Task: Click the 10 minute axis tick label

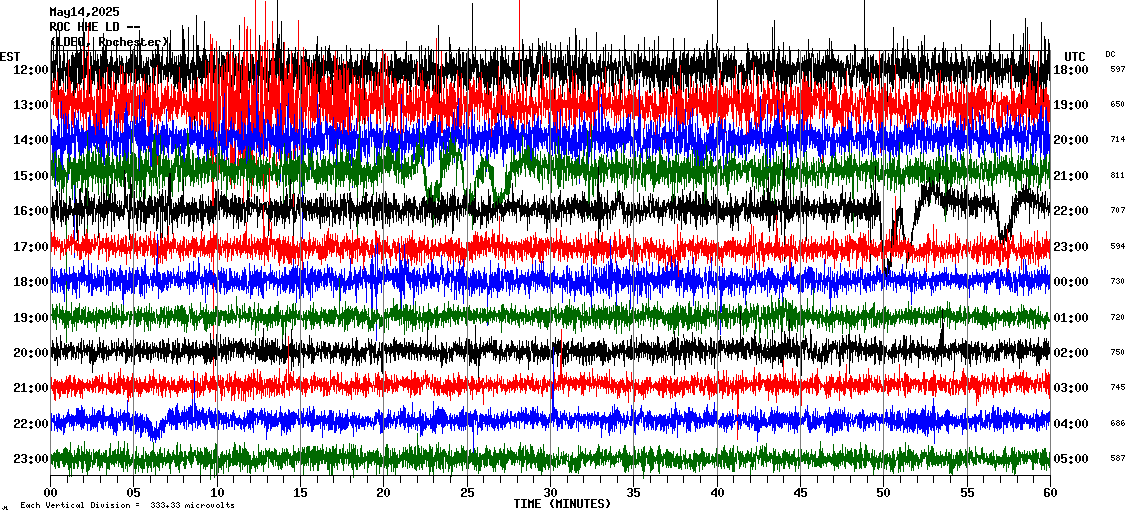Action: click(217, 492)
